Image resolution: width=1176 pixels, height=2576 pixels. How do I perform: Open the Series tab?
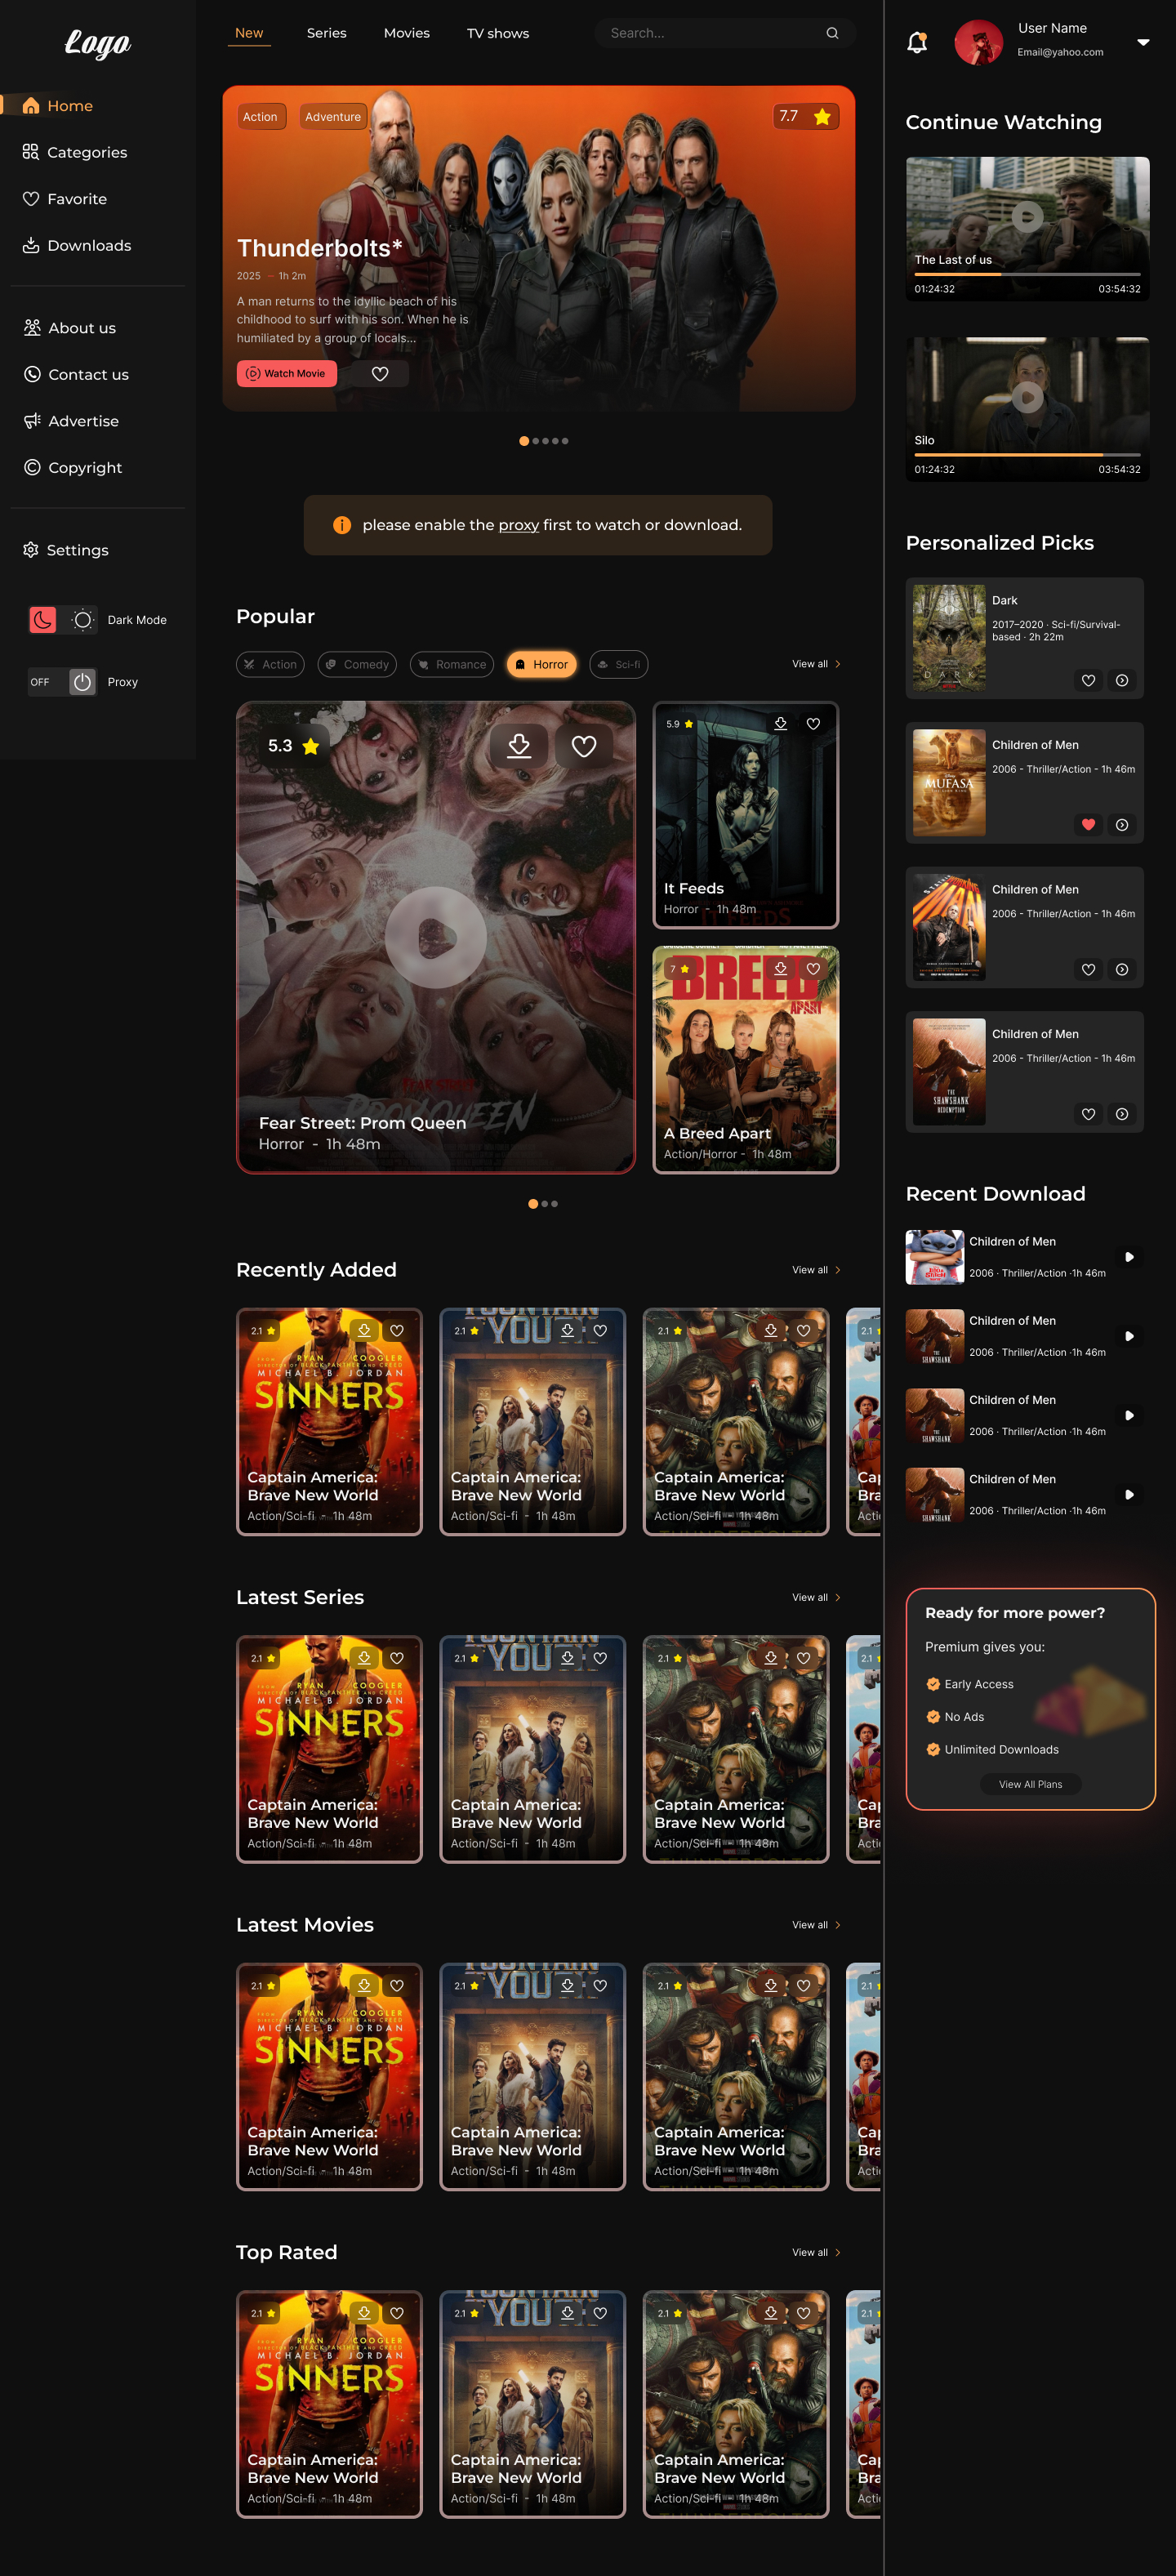tap(327, 33)
